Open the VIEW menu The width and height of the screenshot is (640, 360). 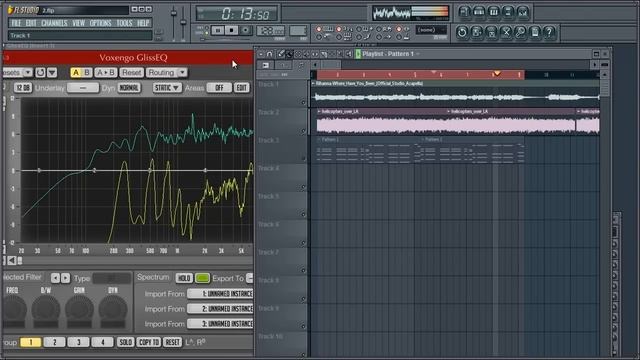(x=78, y=23)
